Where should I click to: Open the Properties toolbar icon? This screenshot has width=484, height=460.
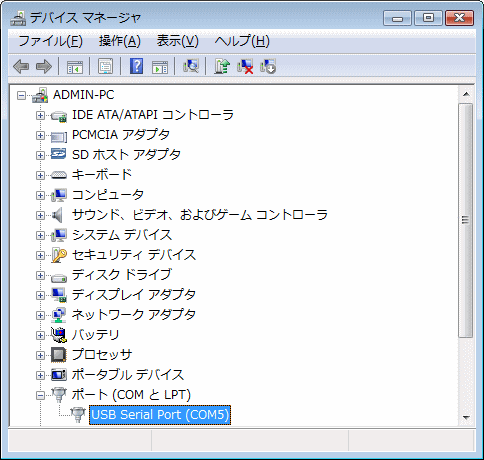tap(106, 66)
